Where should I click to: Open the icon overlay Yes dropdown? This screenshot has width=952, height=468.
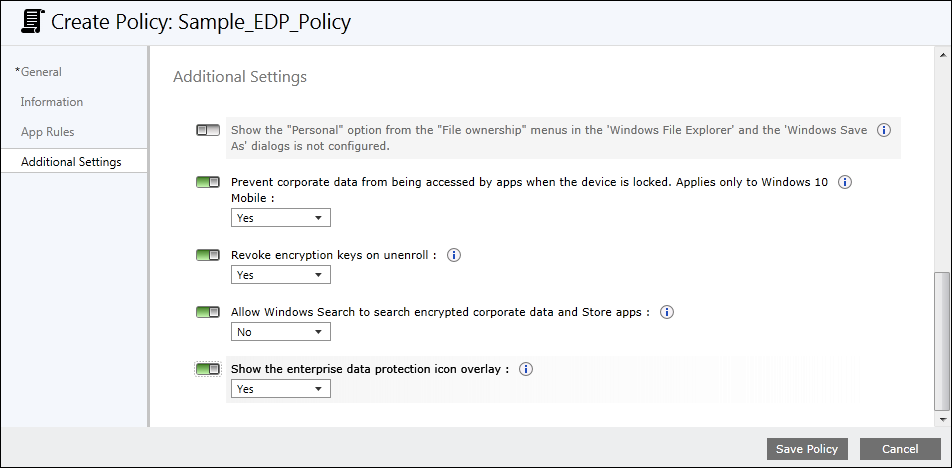[280, 389]
